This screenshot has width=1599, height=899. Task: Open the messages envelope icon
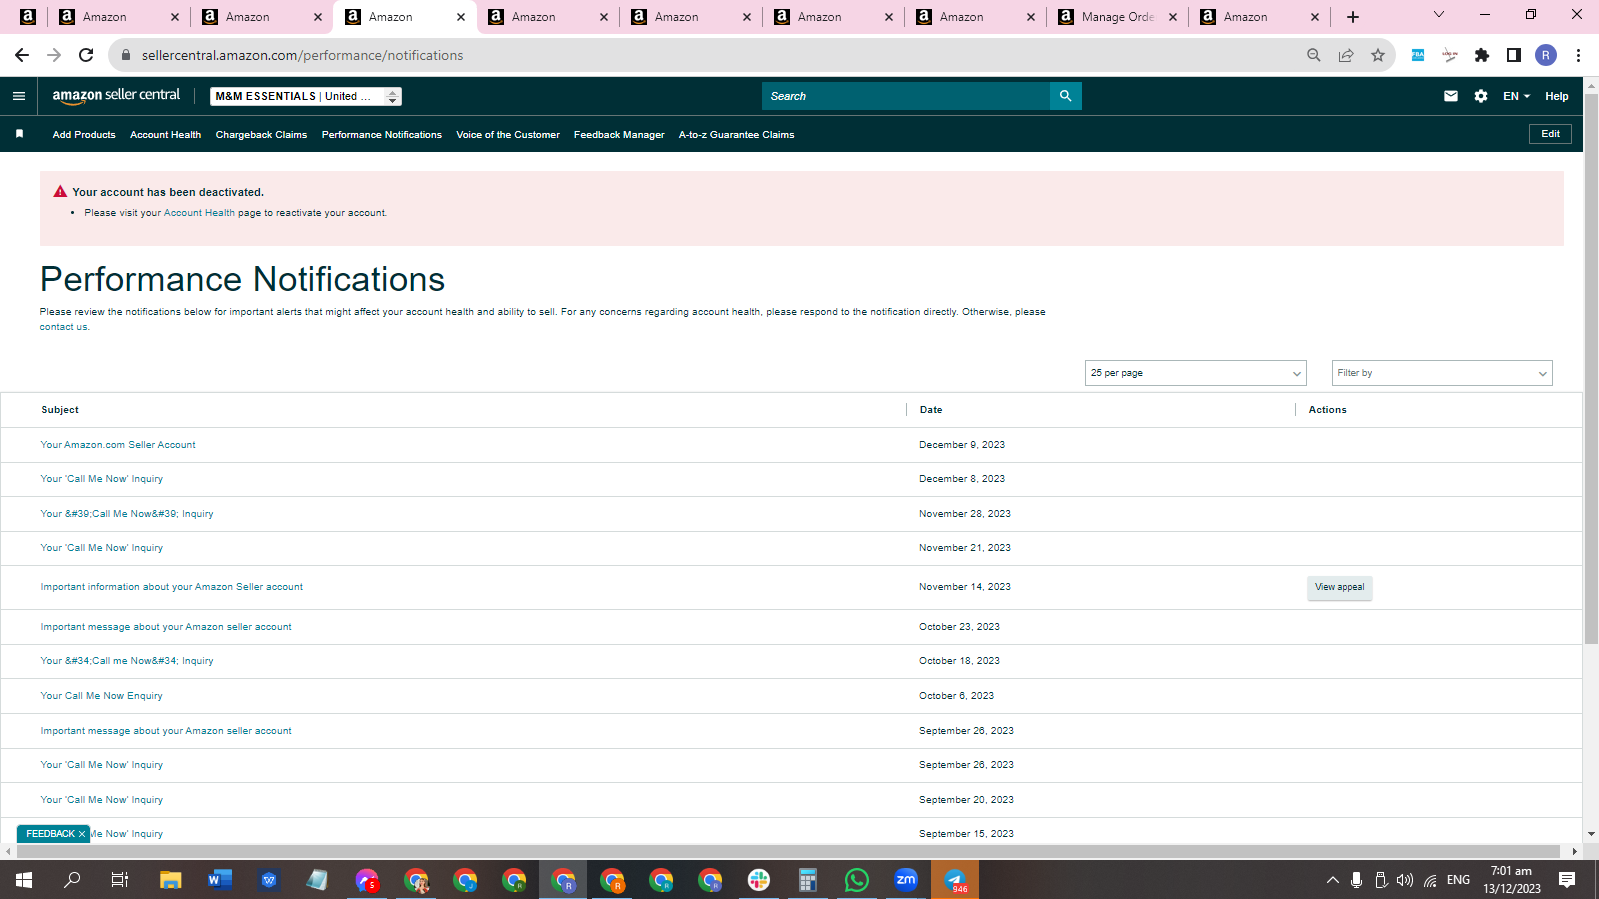[1450, 96]
